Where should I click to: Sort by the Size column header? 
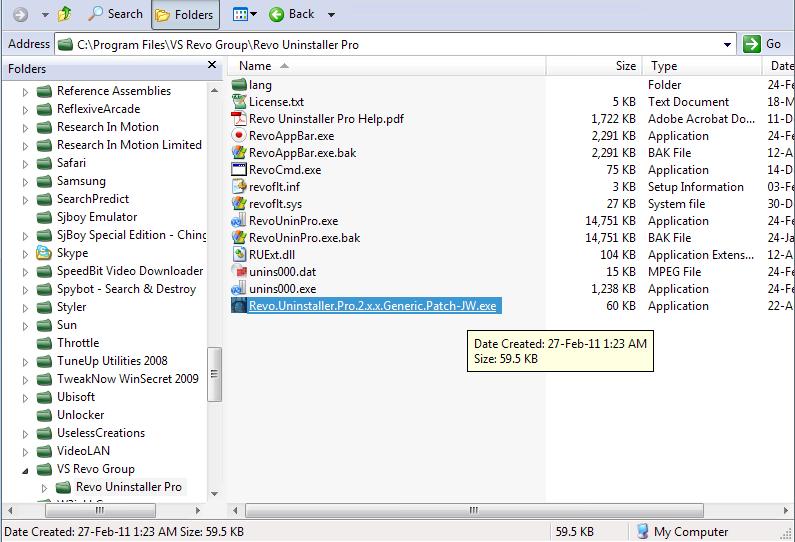(594, 66)
